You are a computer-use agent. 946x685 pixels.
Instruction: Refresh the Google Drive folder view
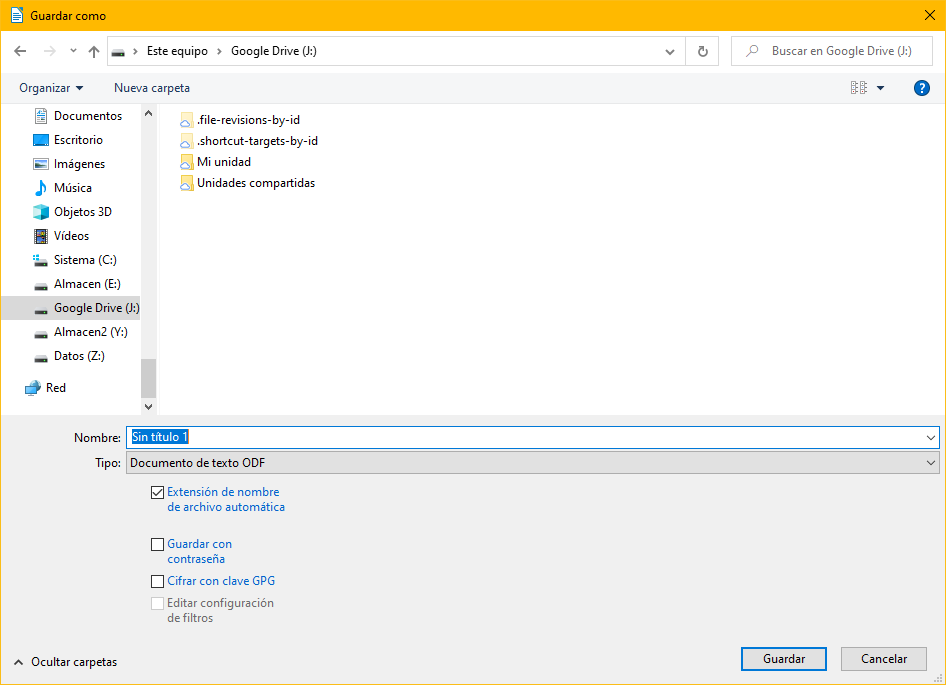702,51
